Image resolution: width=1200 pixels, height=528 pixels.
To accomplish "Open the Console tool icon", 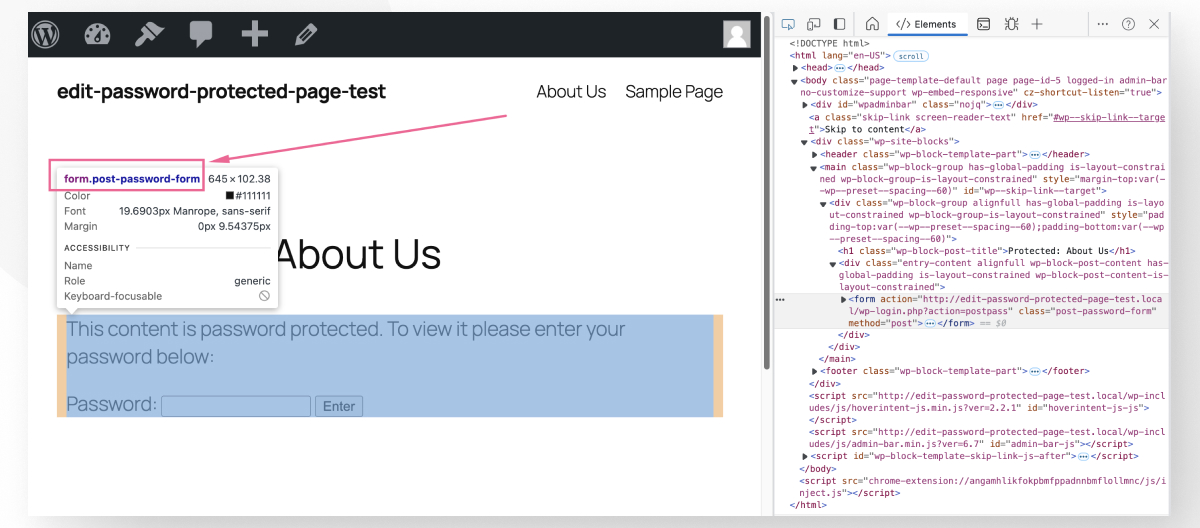I will [984, 24].
